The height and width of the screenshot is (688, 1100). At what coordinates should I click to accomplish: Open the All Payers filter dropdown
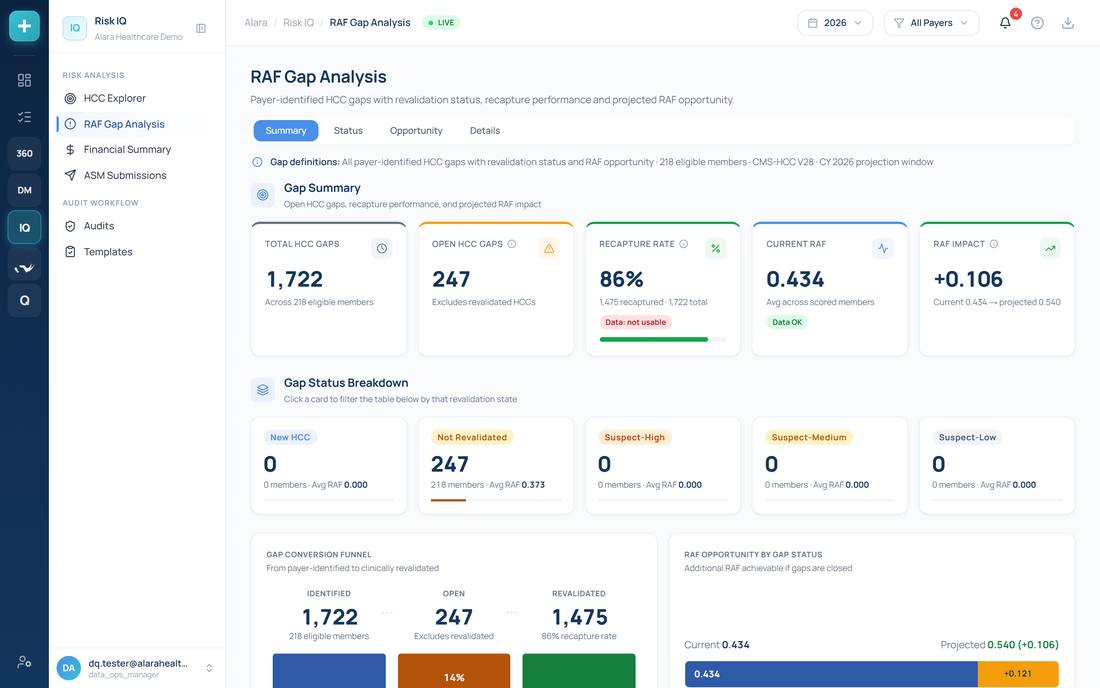coord(931,23)
